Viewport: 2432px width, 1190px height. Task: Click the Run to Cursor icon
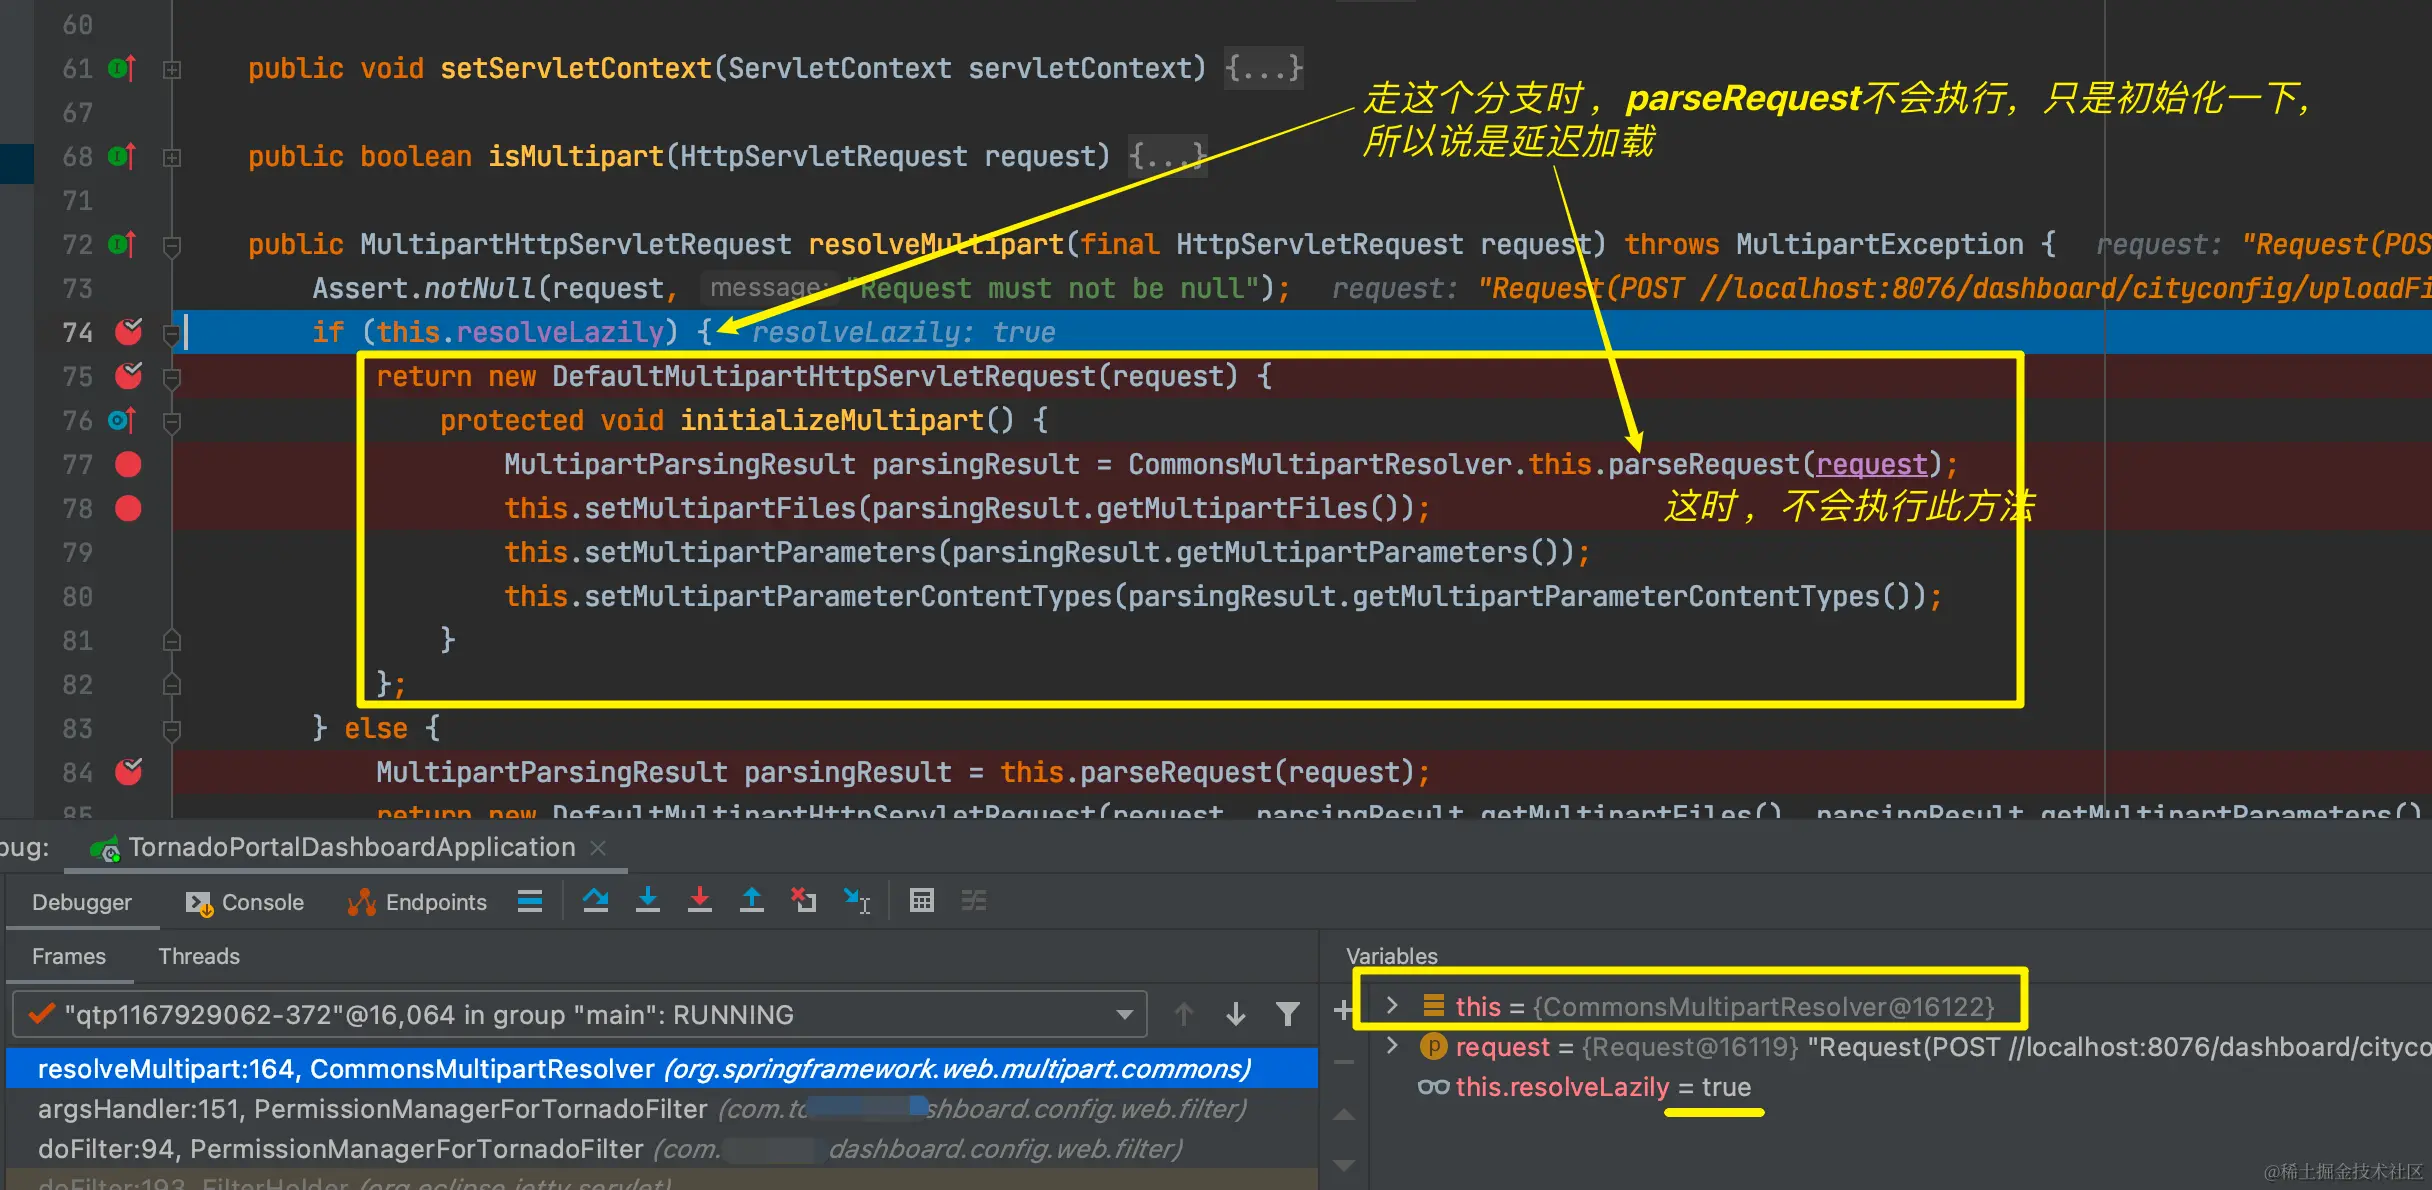point(857,901)
